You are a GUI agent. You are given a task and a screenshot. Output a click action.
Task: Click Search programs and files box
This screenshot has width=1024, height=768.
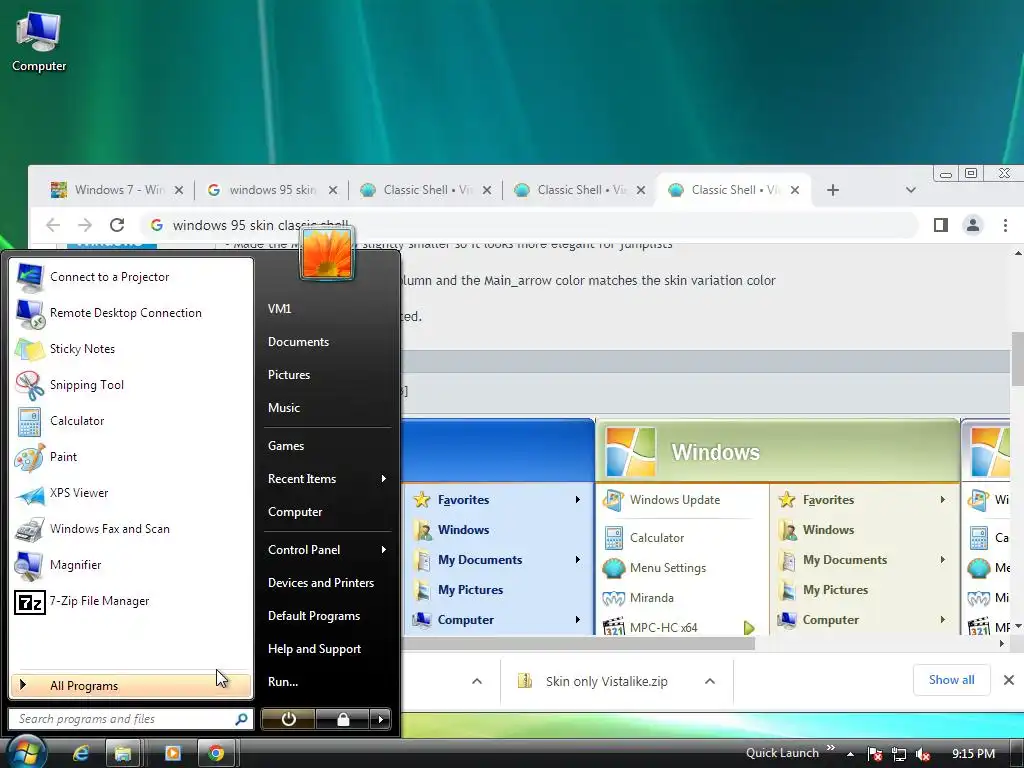131,719
